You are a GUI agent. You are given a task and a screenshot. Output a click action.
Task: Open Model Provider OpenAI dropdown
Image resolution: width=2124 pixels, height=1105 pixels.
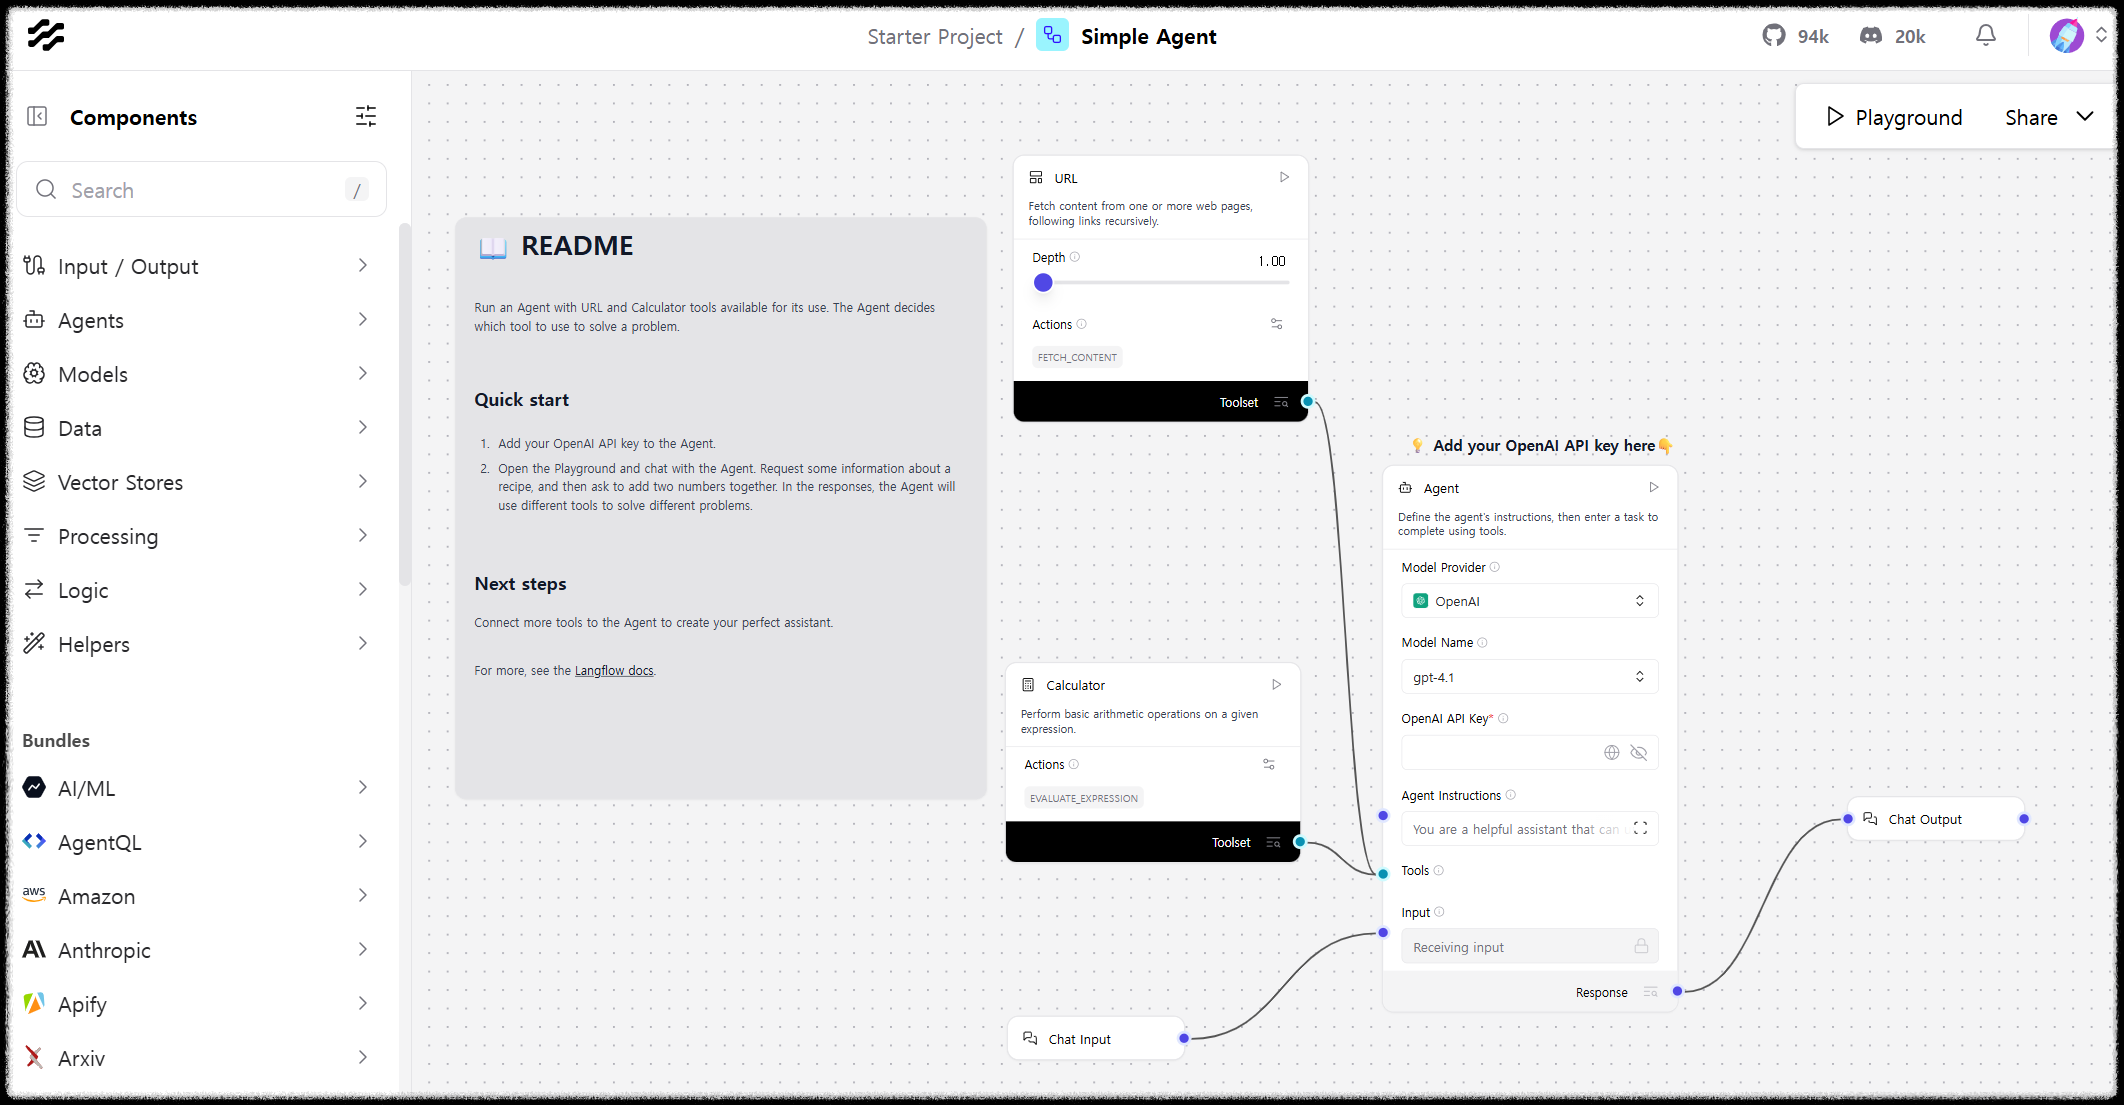pos(1529,601)
